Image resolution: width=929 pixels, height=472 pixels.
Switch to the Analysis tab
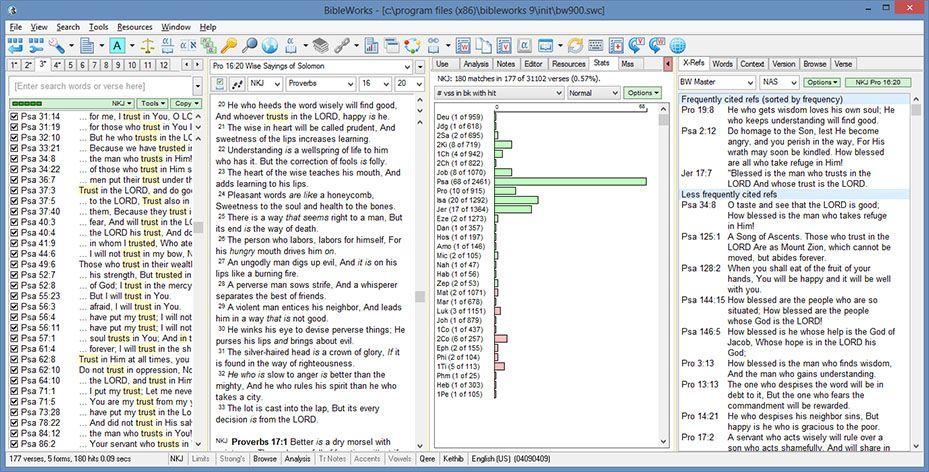475,64
